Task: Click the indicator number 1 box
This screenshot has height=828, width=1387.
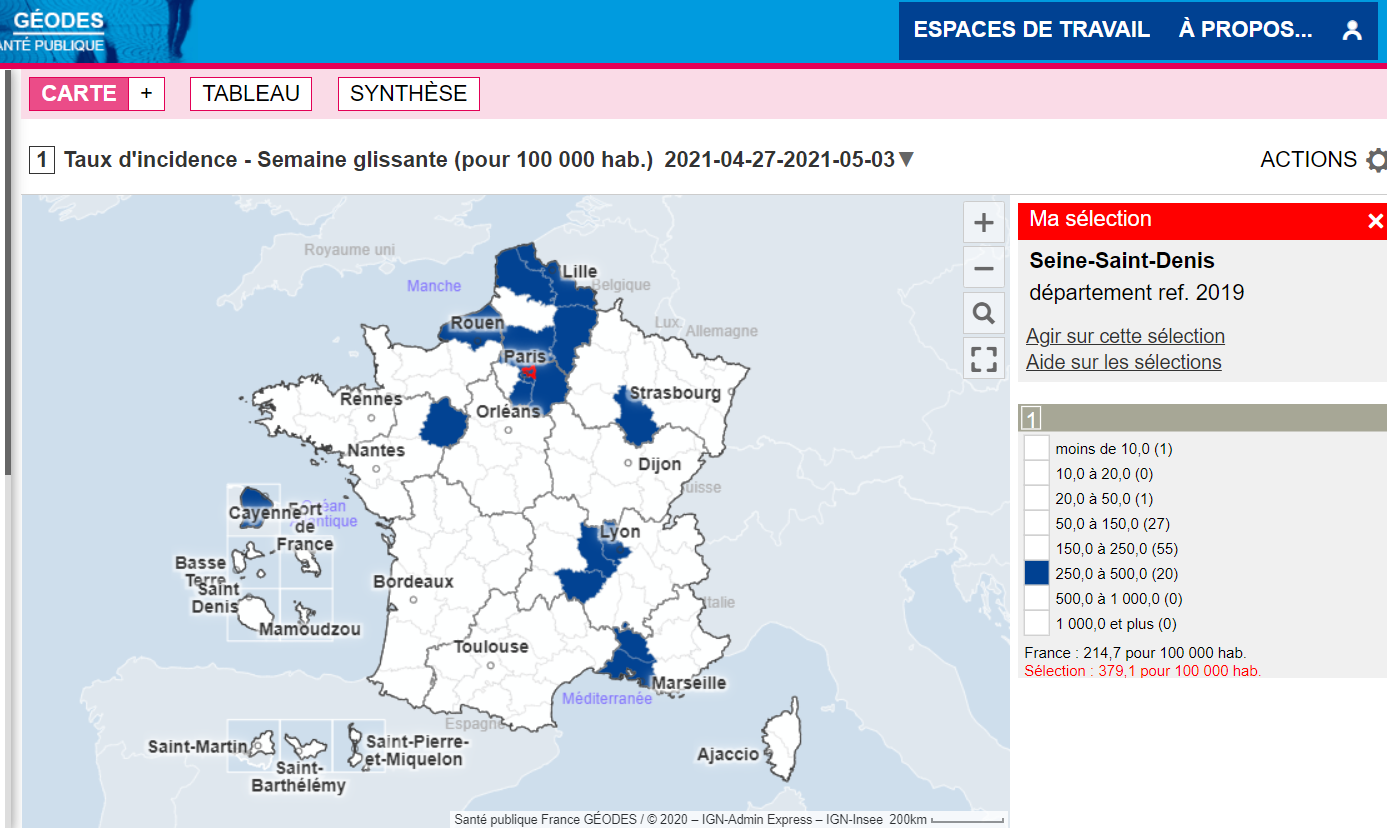Action: tap(42, 160)
